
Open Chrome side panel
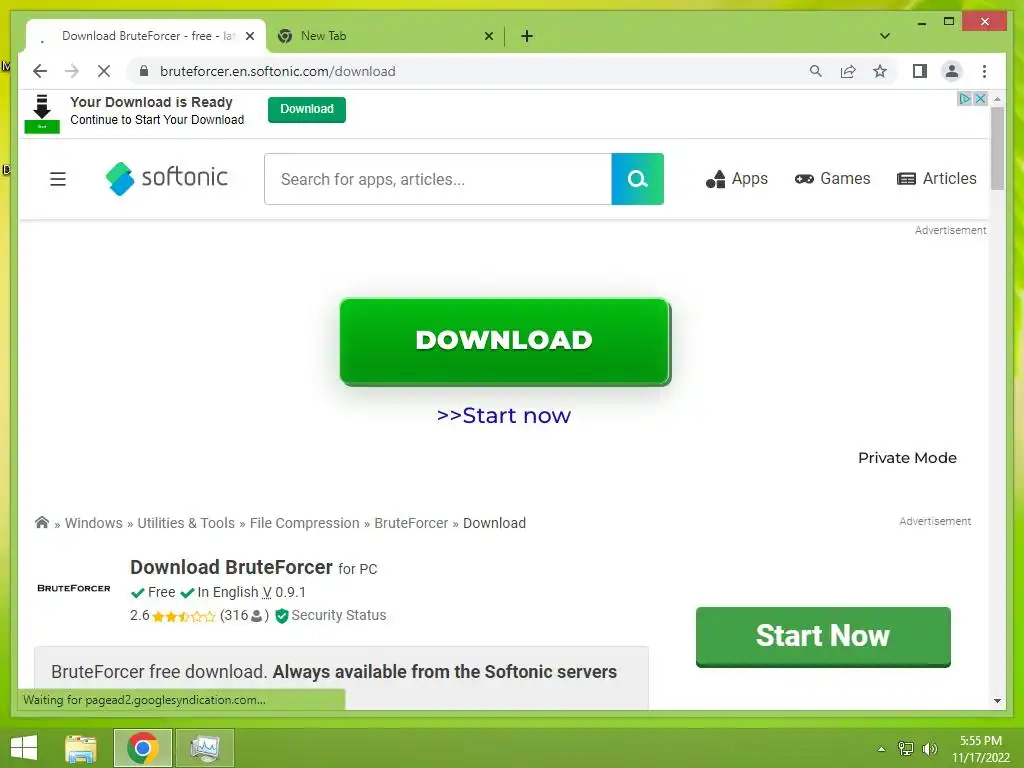920,71
